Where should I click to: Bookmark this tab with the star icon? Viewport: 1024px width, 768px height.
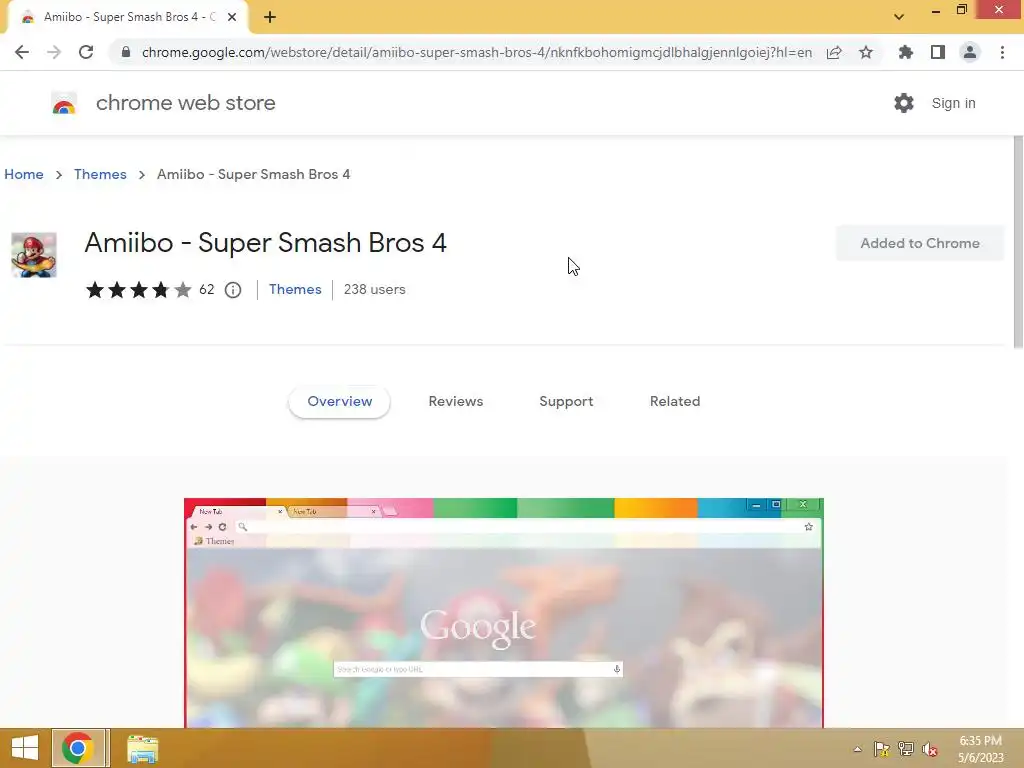(866, 52)
